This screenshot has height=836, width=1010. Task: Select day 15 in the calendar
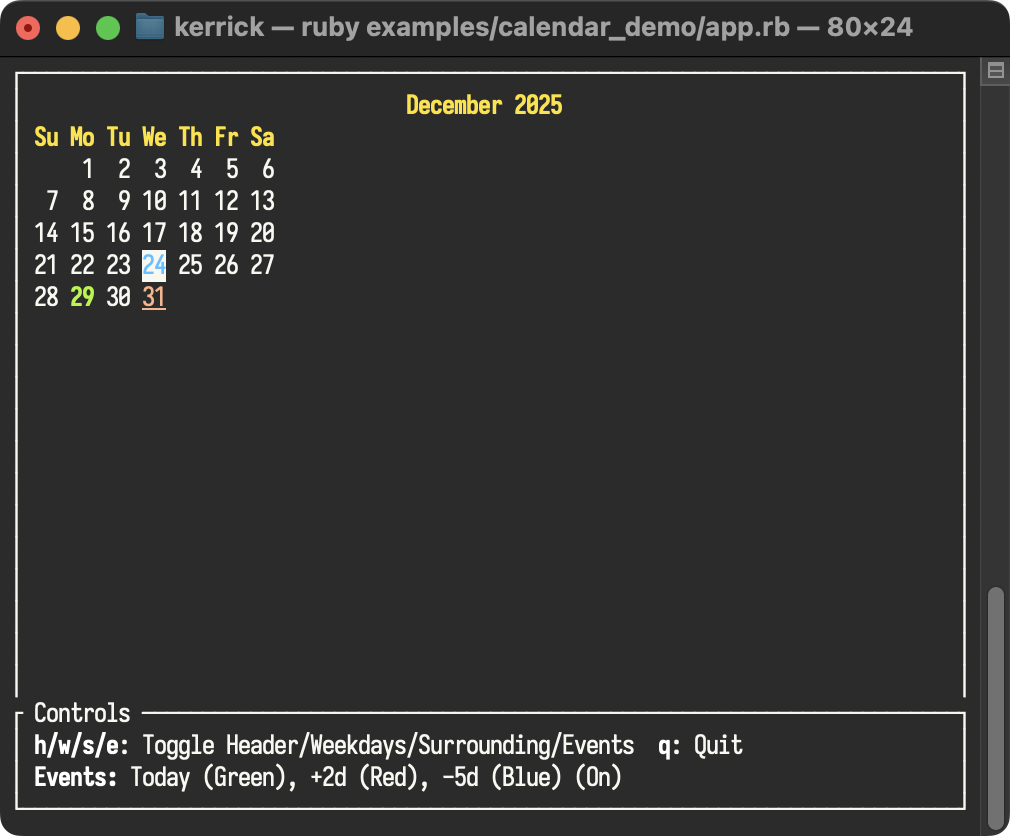(82, 233)
